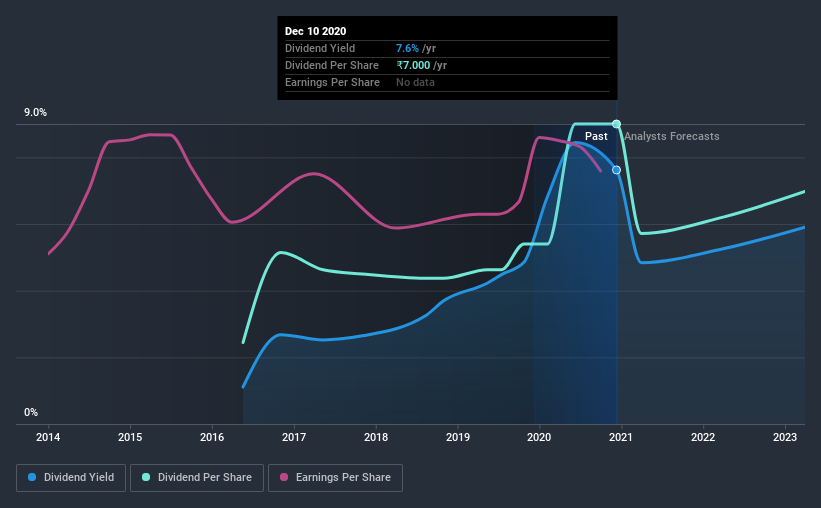Select the Dividend Yield data point marker
Viewport: 821px width, 508px height.
[616, 170]
